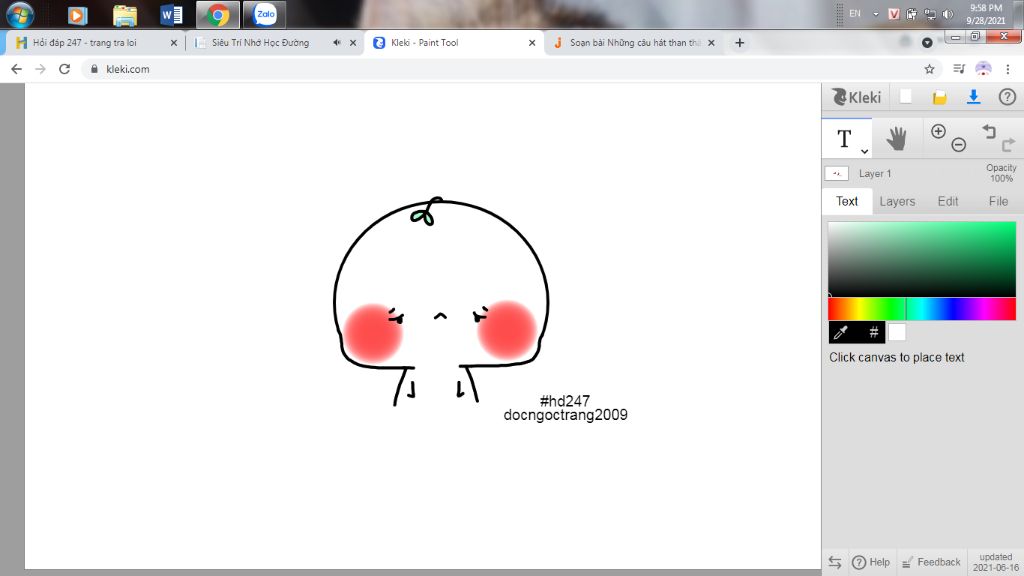Create a new blank image
Screen dimensions: 1024x576
tap(906, 97)
